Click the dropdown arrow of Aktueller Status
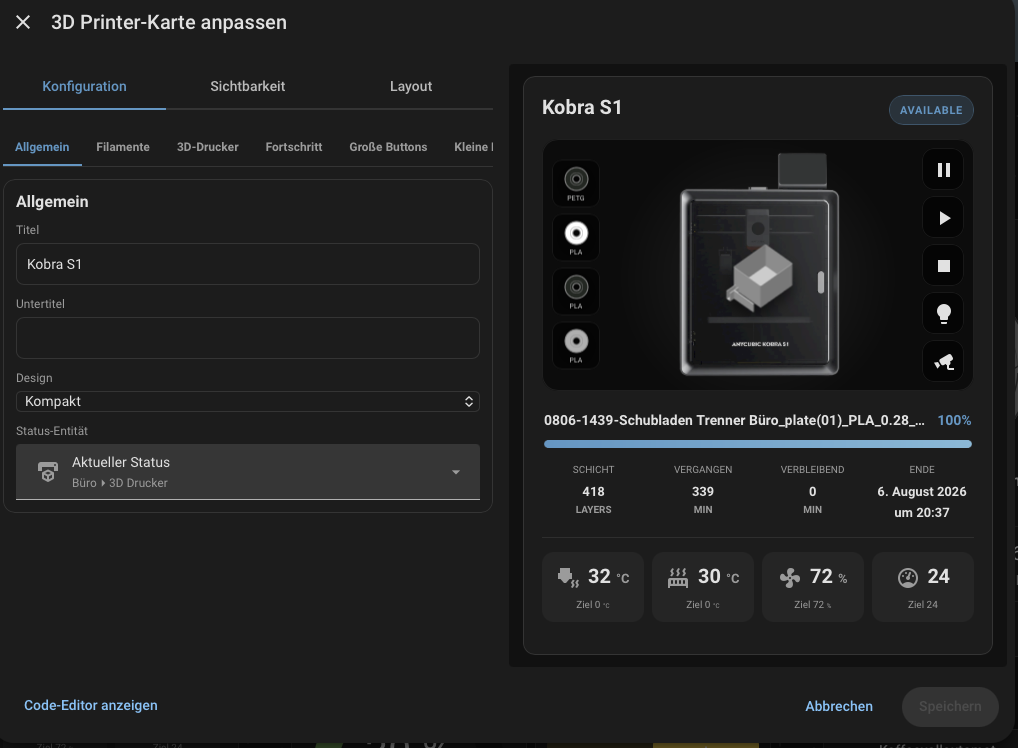The image size is (1018, 748). coord(456,472)
